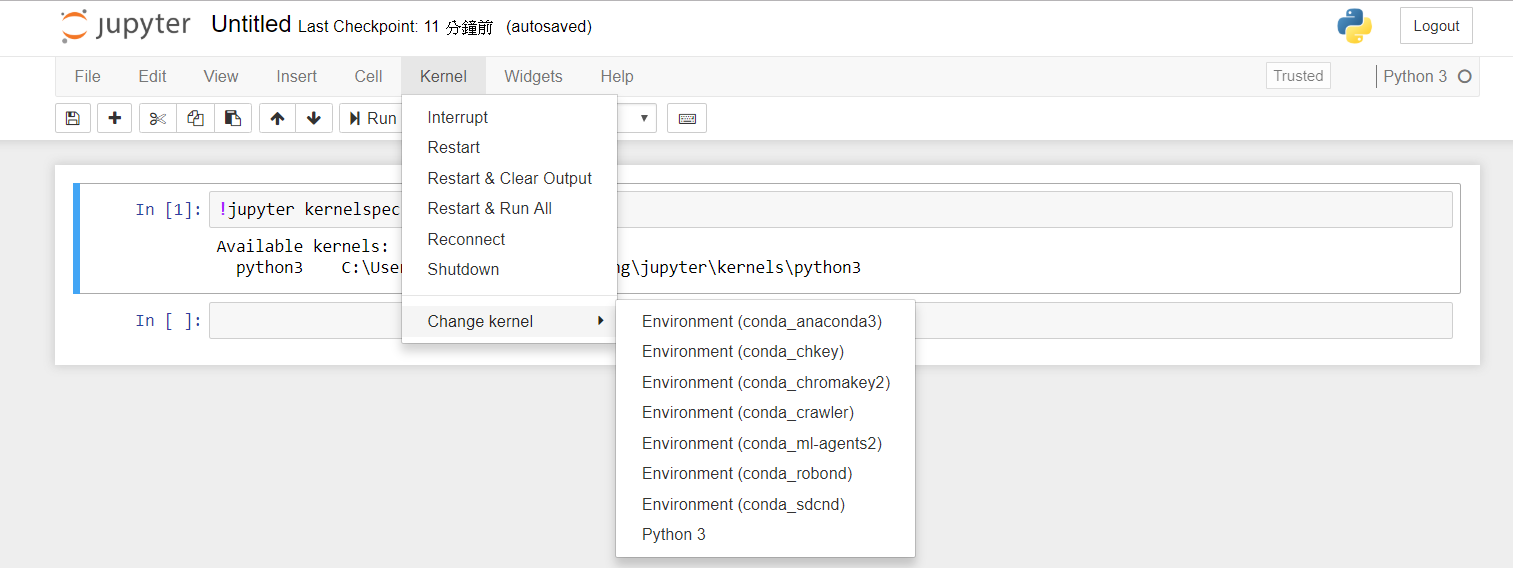This screenshot has width=1513, height=568.
Task: Click the Python logo icon
Action: pyautogui.click(x=1354, y=26)
